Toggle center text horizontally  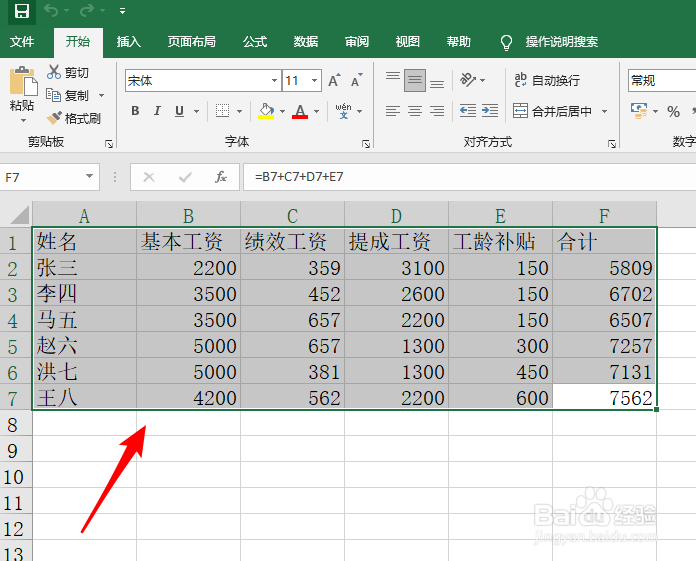tap(415, 111)
